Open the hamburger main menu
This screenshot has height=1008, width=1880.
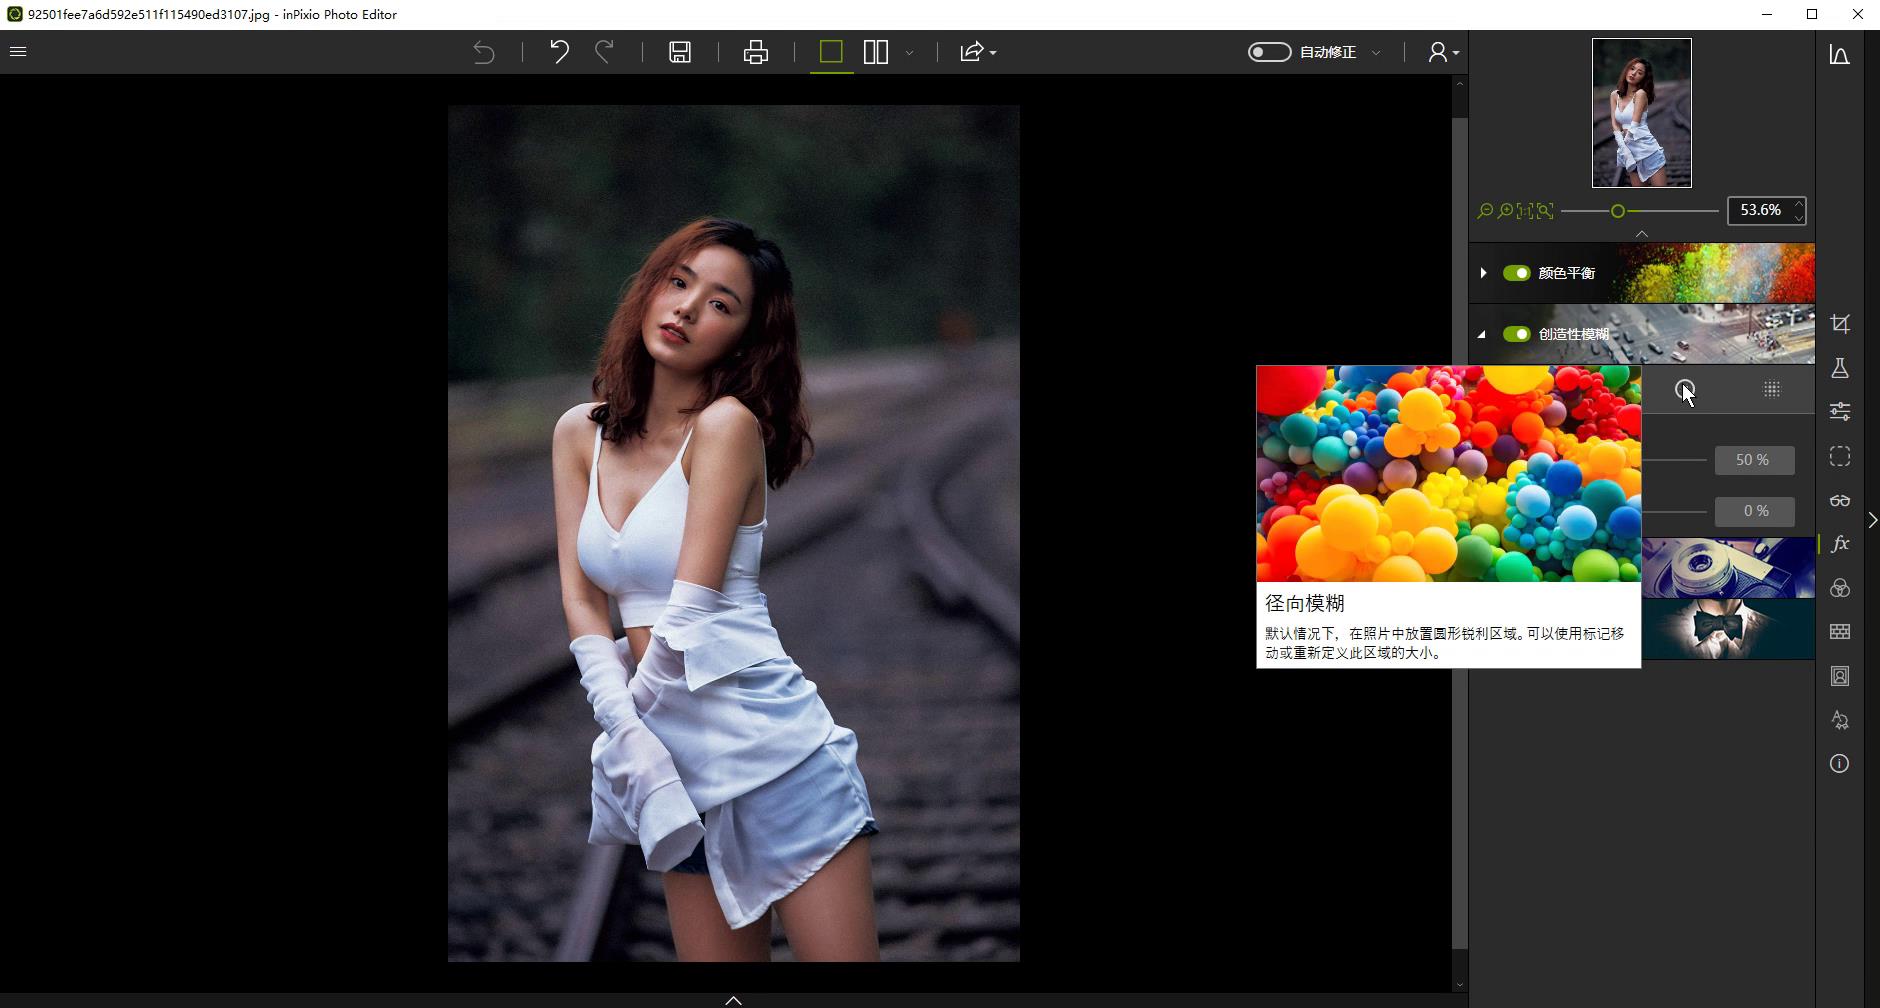click(x=18, y=52)
